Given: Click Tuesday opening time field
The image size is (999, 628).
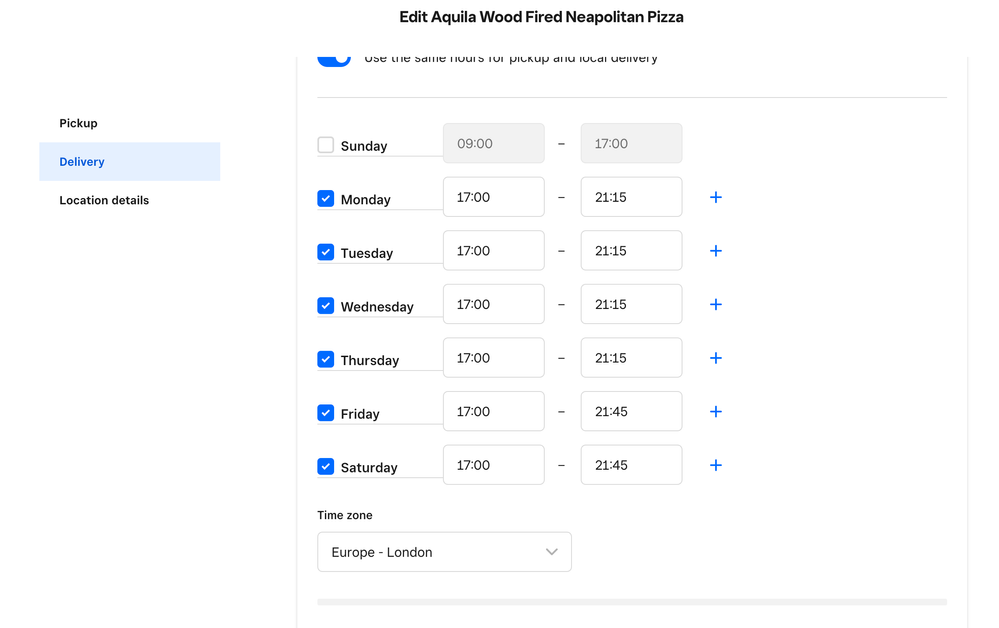Looking at the screenshot, I should (x=493, y=251).
